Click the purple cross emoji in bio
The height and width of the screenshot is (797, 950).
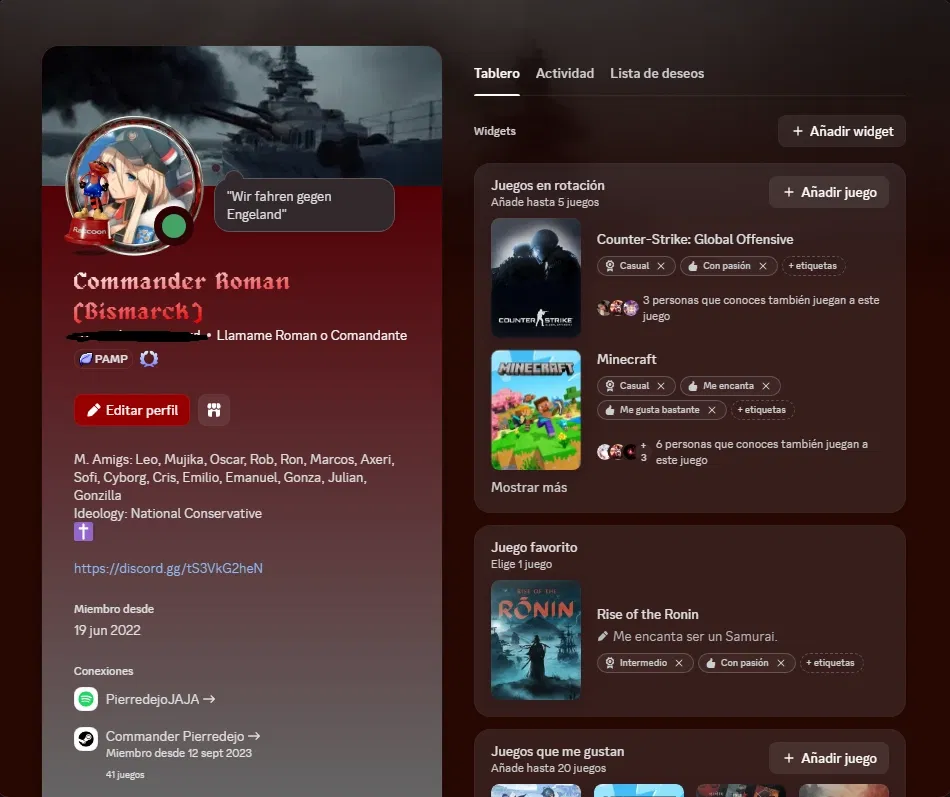pos(84,532)
